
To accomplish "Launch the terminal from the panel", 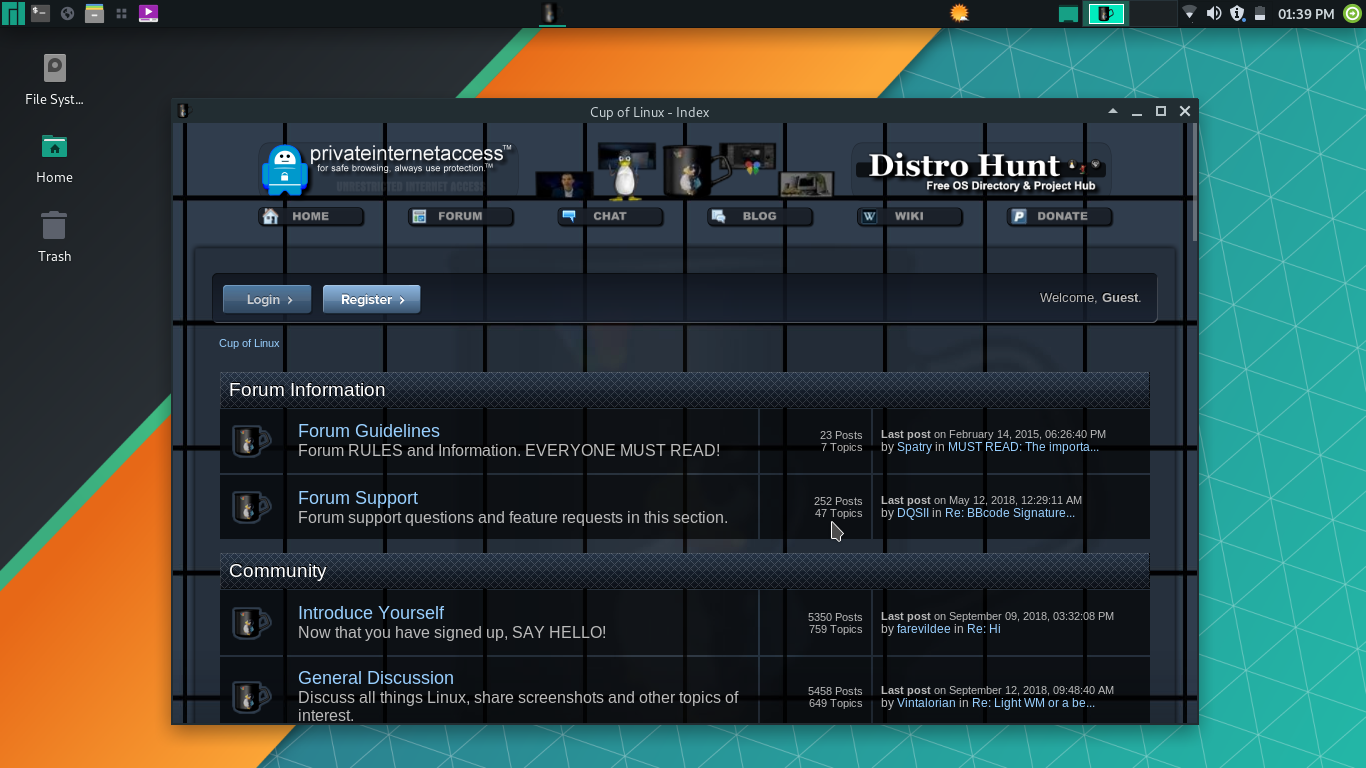I will [x=40, y=13].
